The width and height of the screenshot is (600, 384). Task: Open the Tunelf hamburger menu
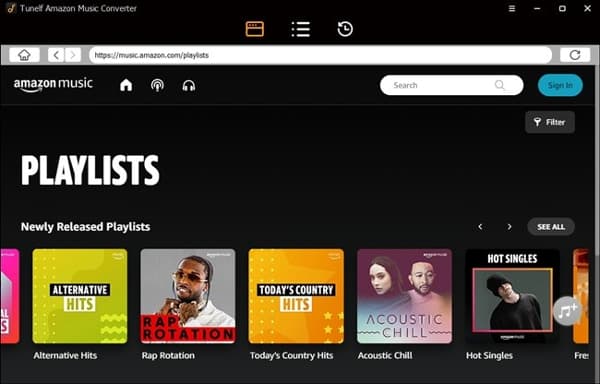click(512, 8)
